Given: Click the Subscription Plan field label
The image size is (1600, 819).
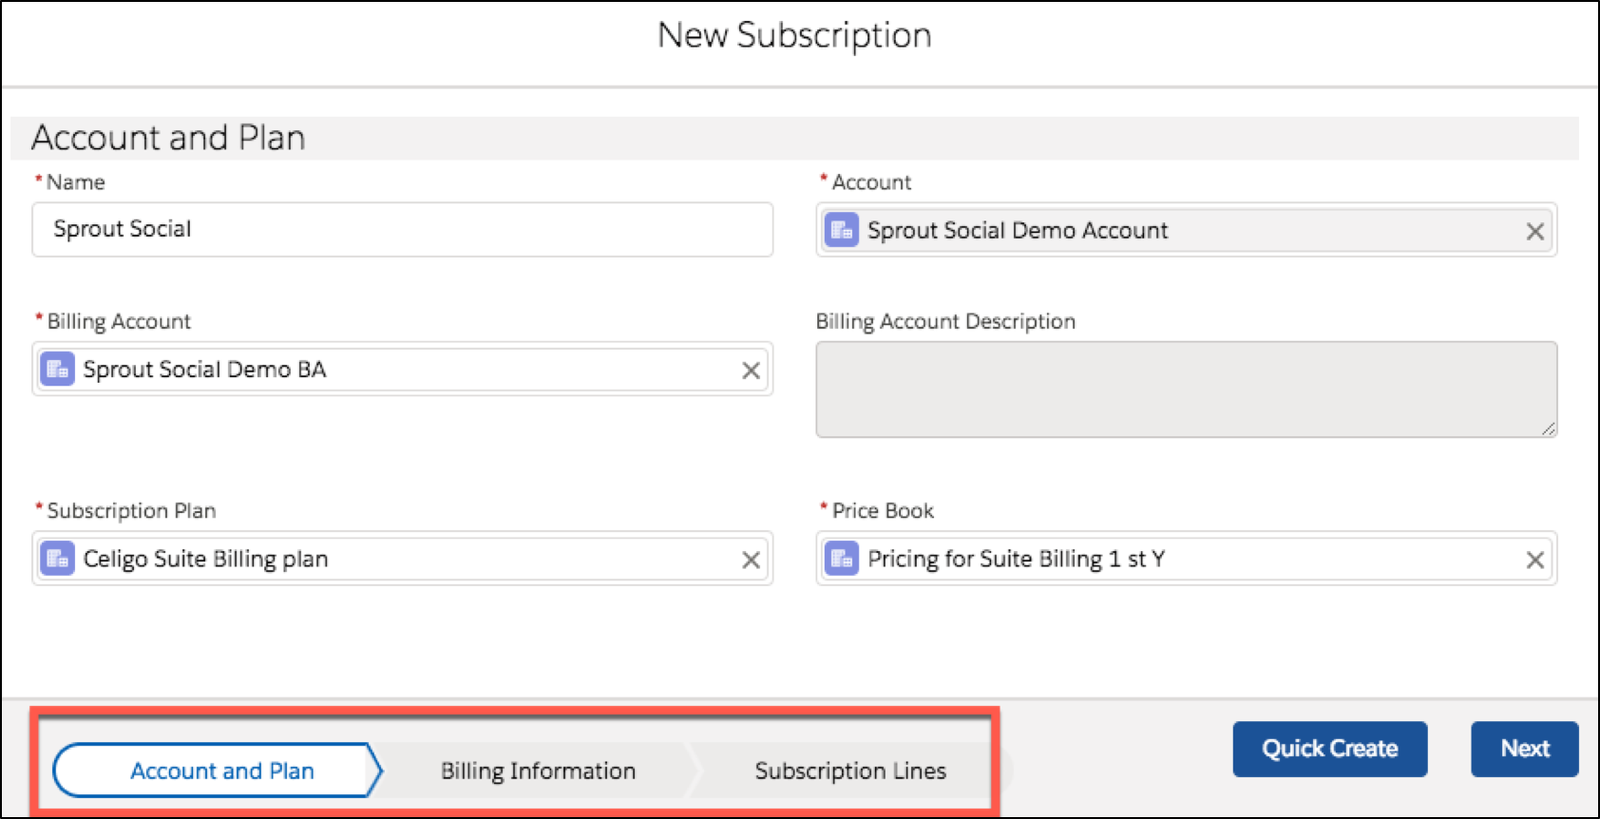Looking at the screenshot, I should click(131, 510).
